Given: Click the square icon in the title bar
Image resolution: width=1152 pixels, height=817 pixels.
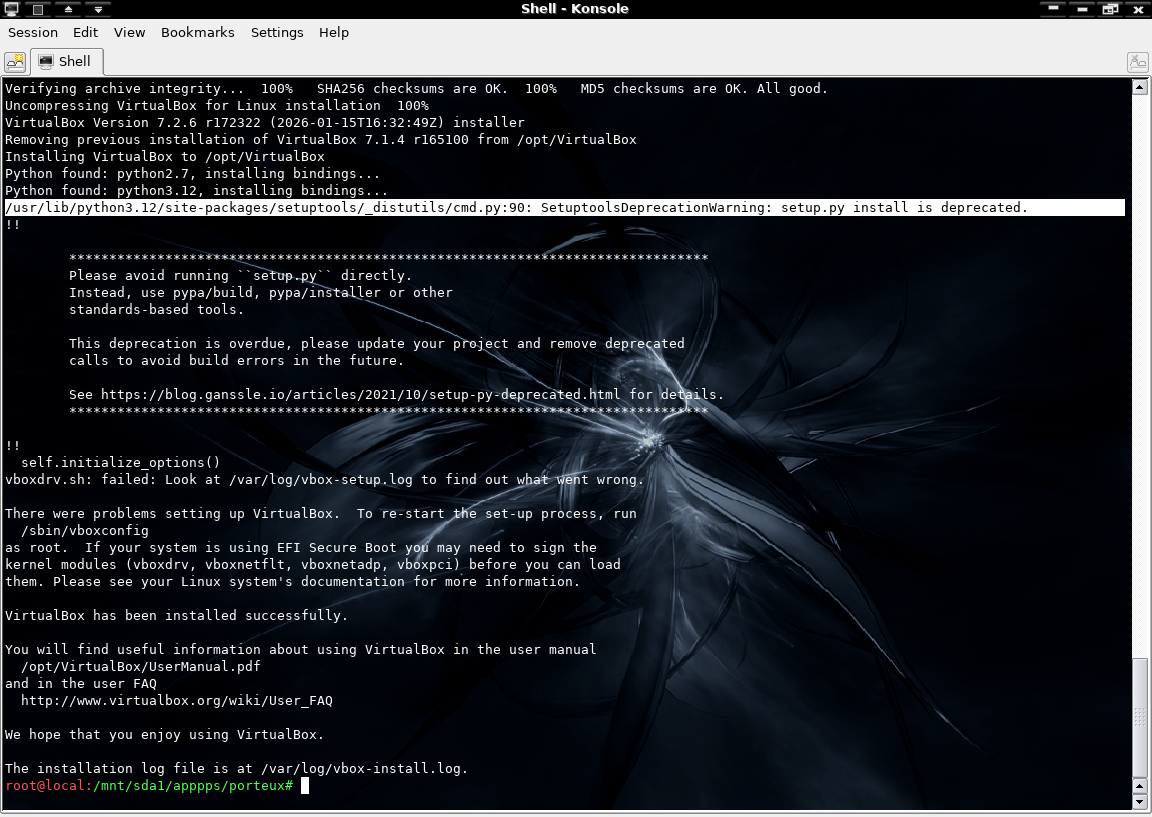Looking at the screenshot, I should pyautogui.click(x=38, y=9).
